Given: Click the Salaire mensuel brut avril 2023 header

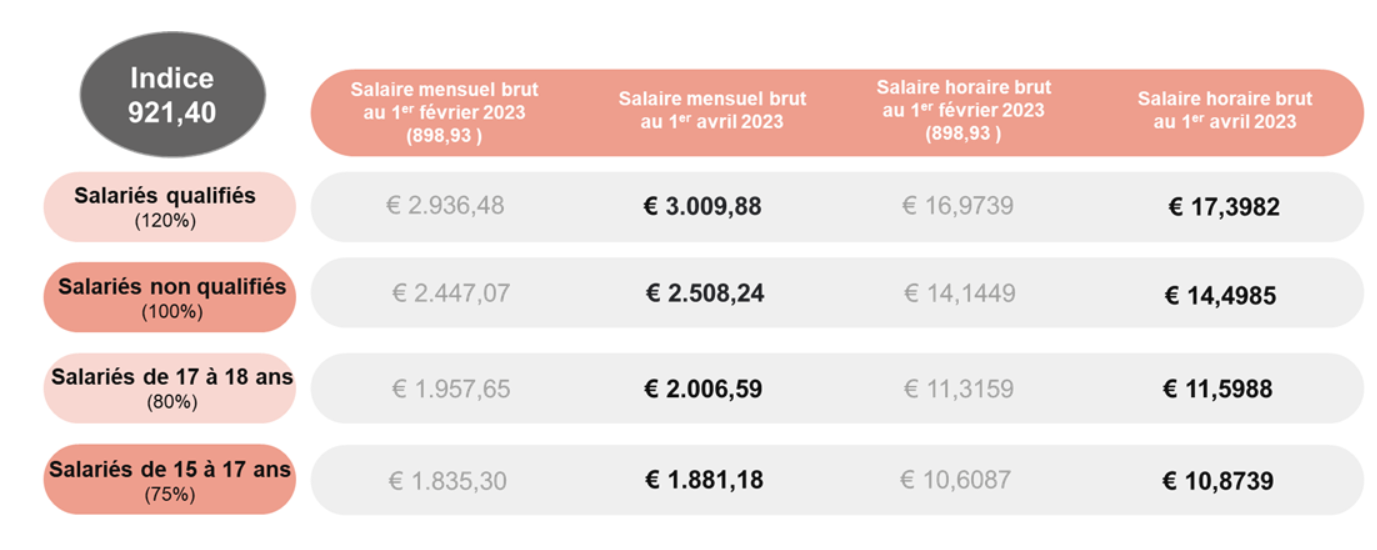Looking at the screenshot, I should 712,111.
